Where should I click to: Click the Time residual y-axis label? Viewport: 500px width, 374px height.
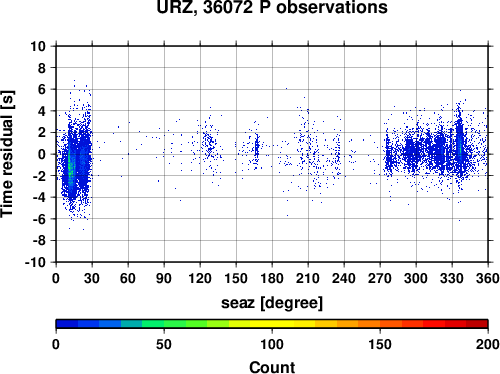pos(7,154)
